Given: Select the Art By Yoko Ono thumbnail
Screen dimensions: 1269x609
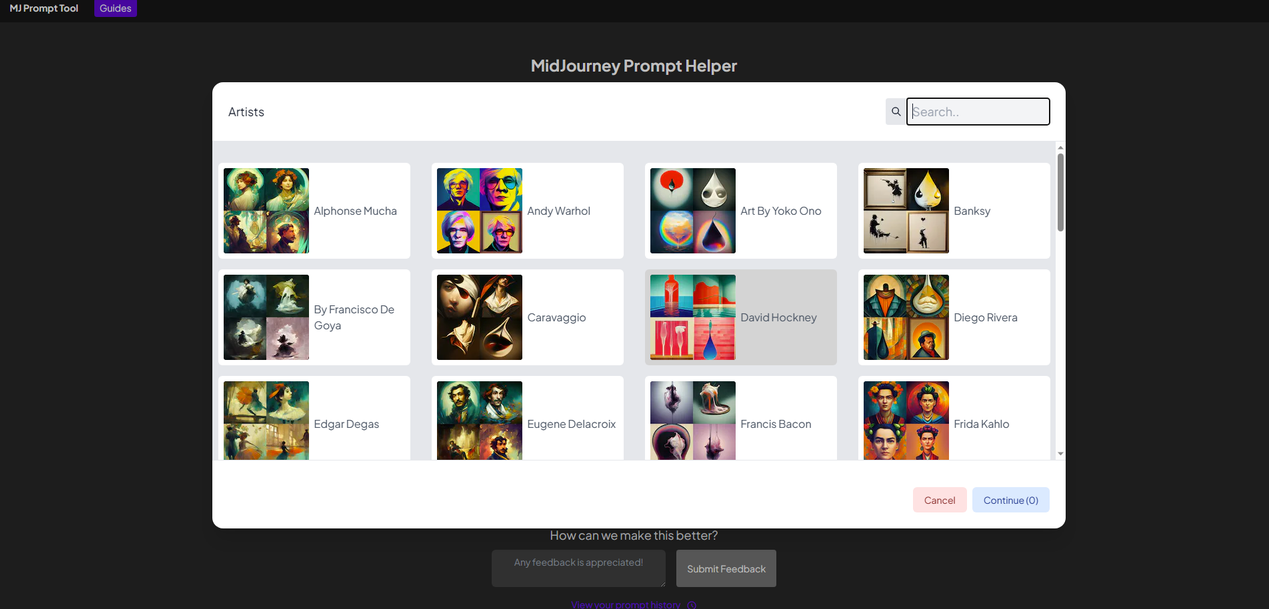Looking at the screenshot, I should (x=693, y=211).
